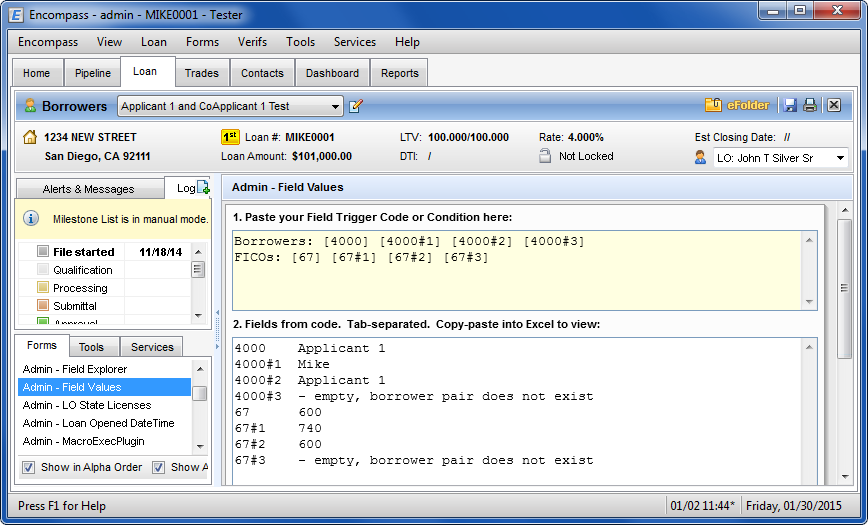The height and width of the screenshot is (525, 868).
Task: Click milestone list scrollbar thumb
Action: (198, 270)
